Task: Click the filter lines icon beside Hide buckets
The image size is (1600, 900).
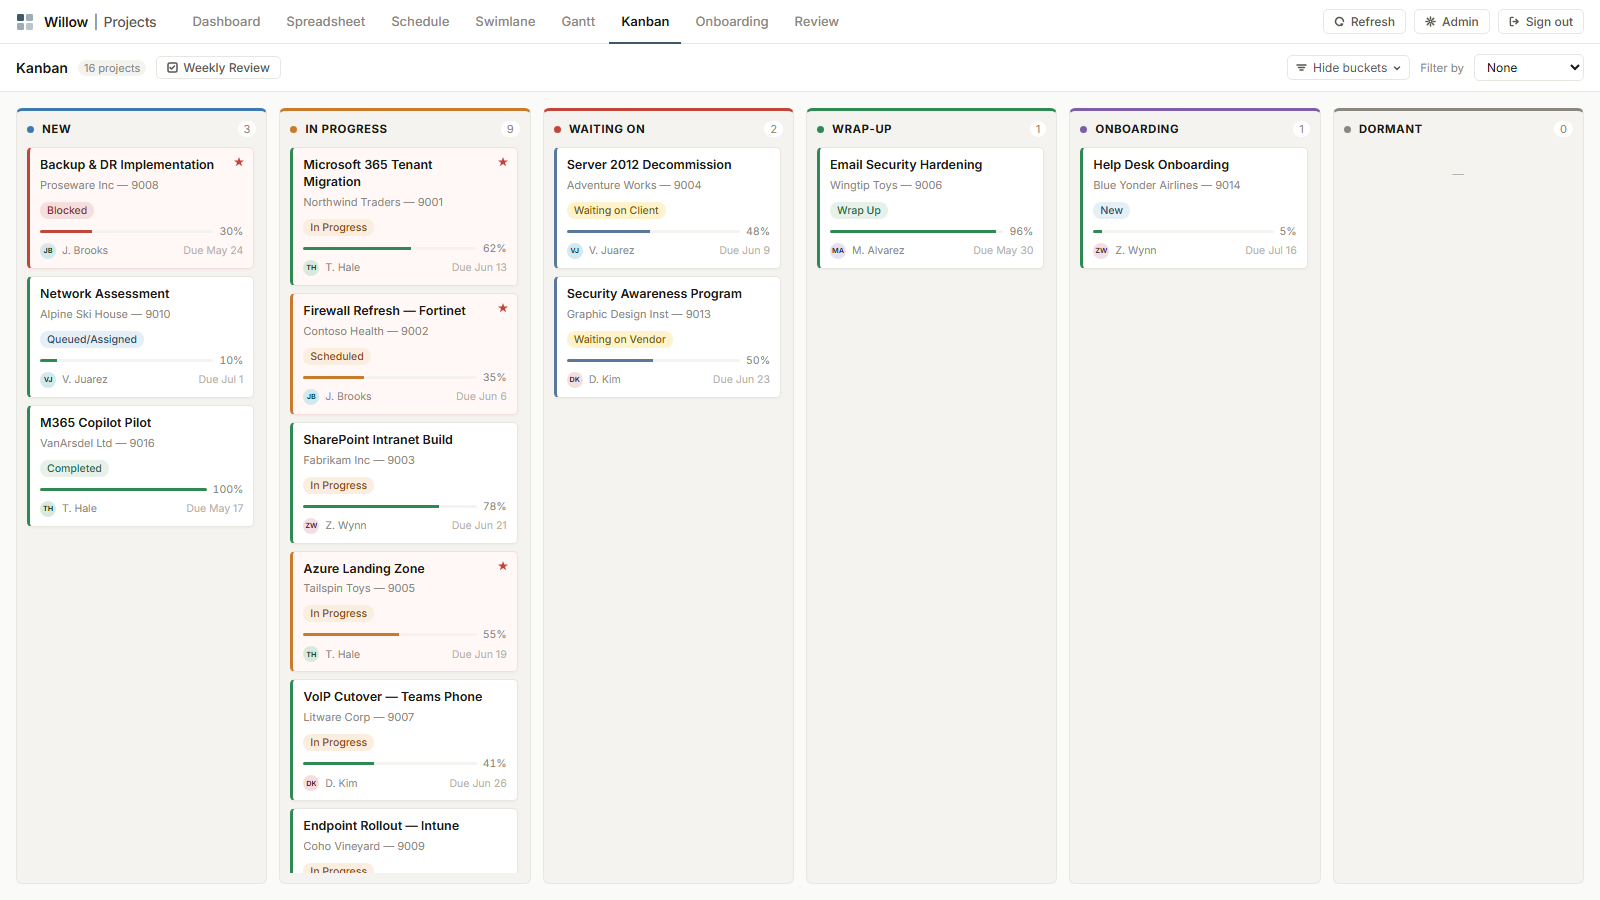Action: pyautogui.click(x=1302, y=68)
